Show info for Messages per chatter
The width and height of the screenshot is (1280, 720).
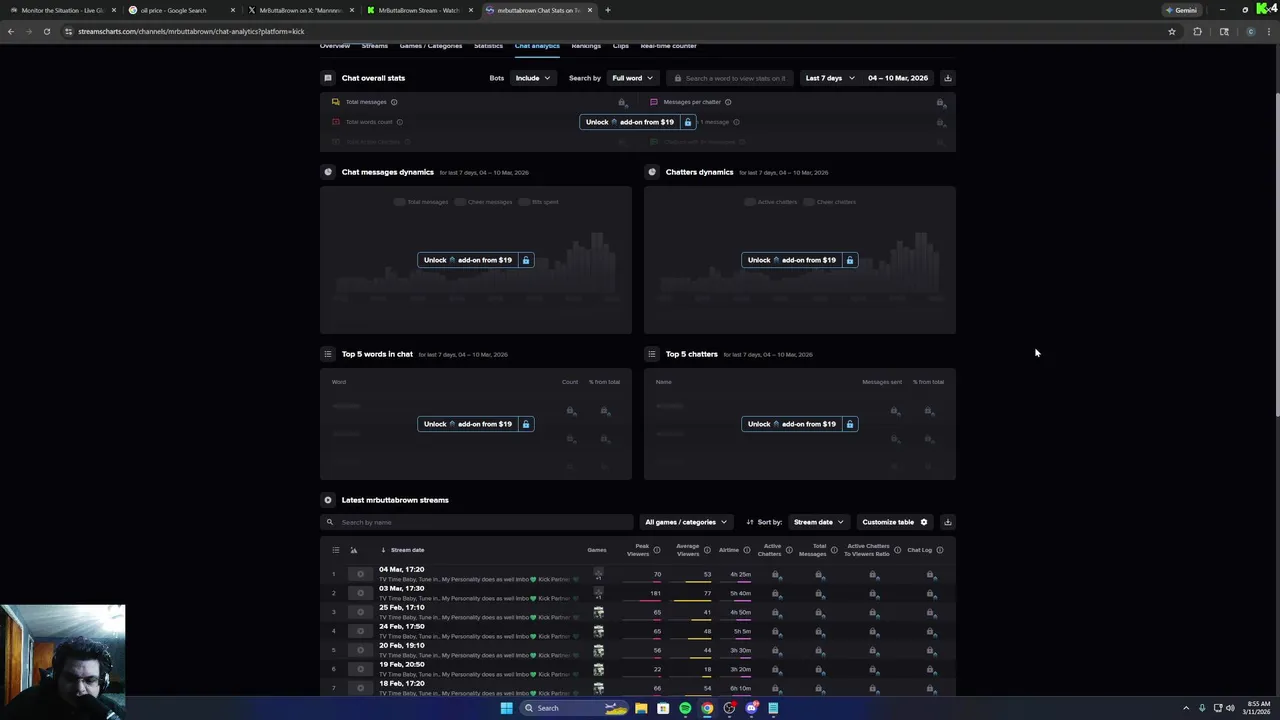click(728, 102)
